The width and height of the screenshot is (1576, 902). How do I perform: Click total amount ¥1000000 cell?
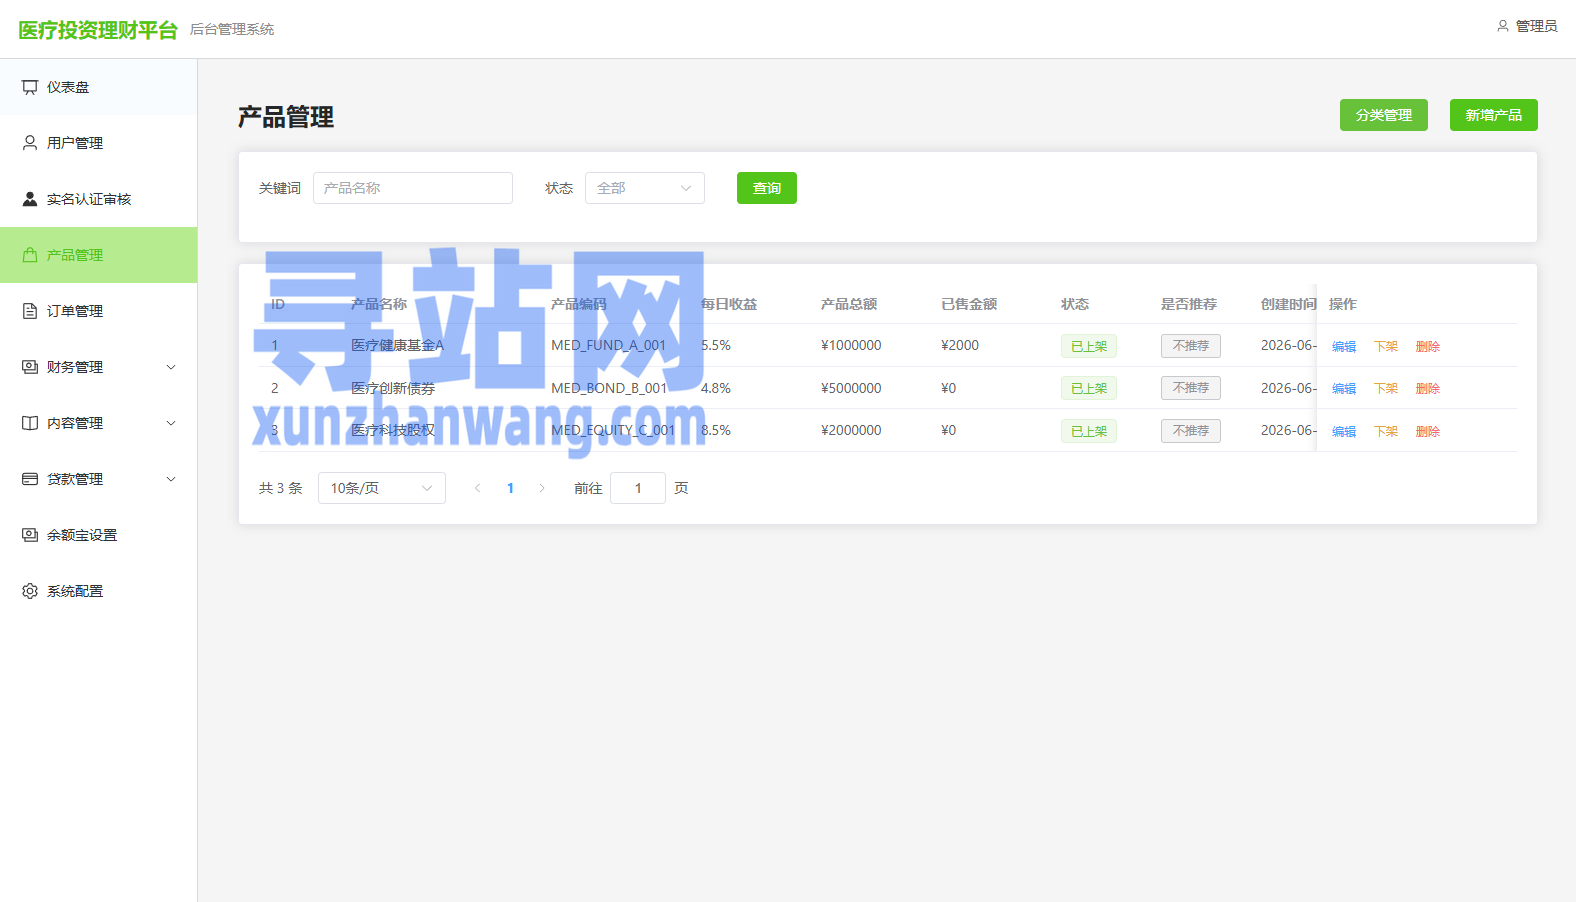click(x=851, y=345)
